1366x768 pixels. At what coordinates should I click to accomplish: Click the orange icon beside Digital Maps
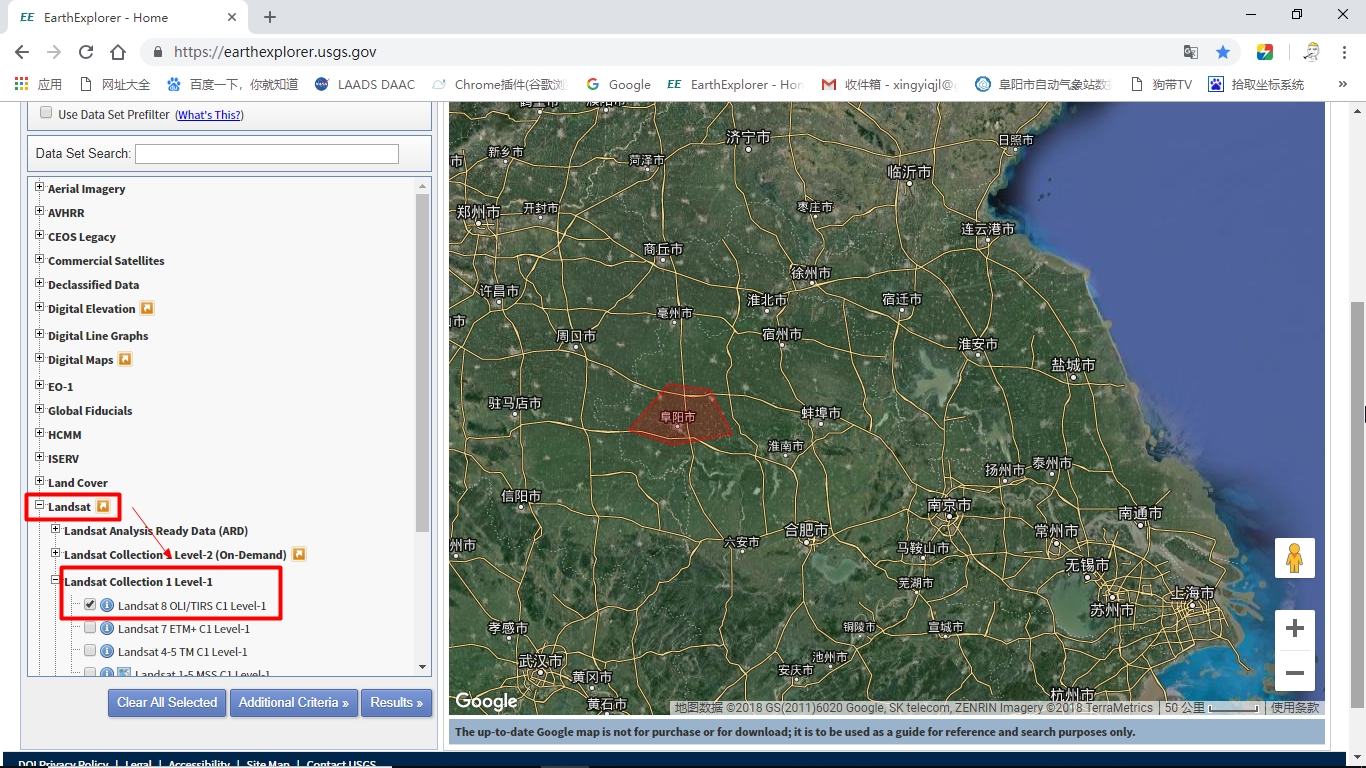tap(125, 359)
